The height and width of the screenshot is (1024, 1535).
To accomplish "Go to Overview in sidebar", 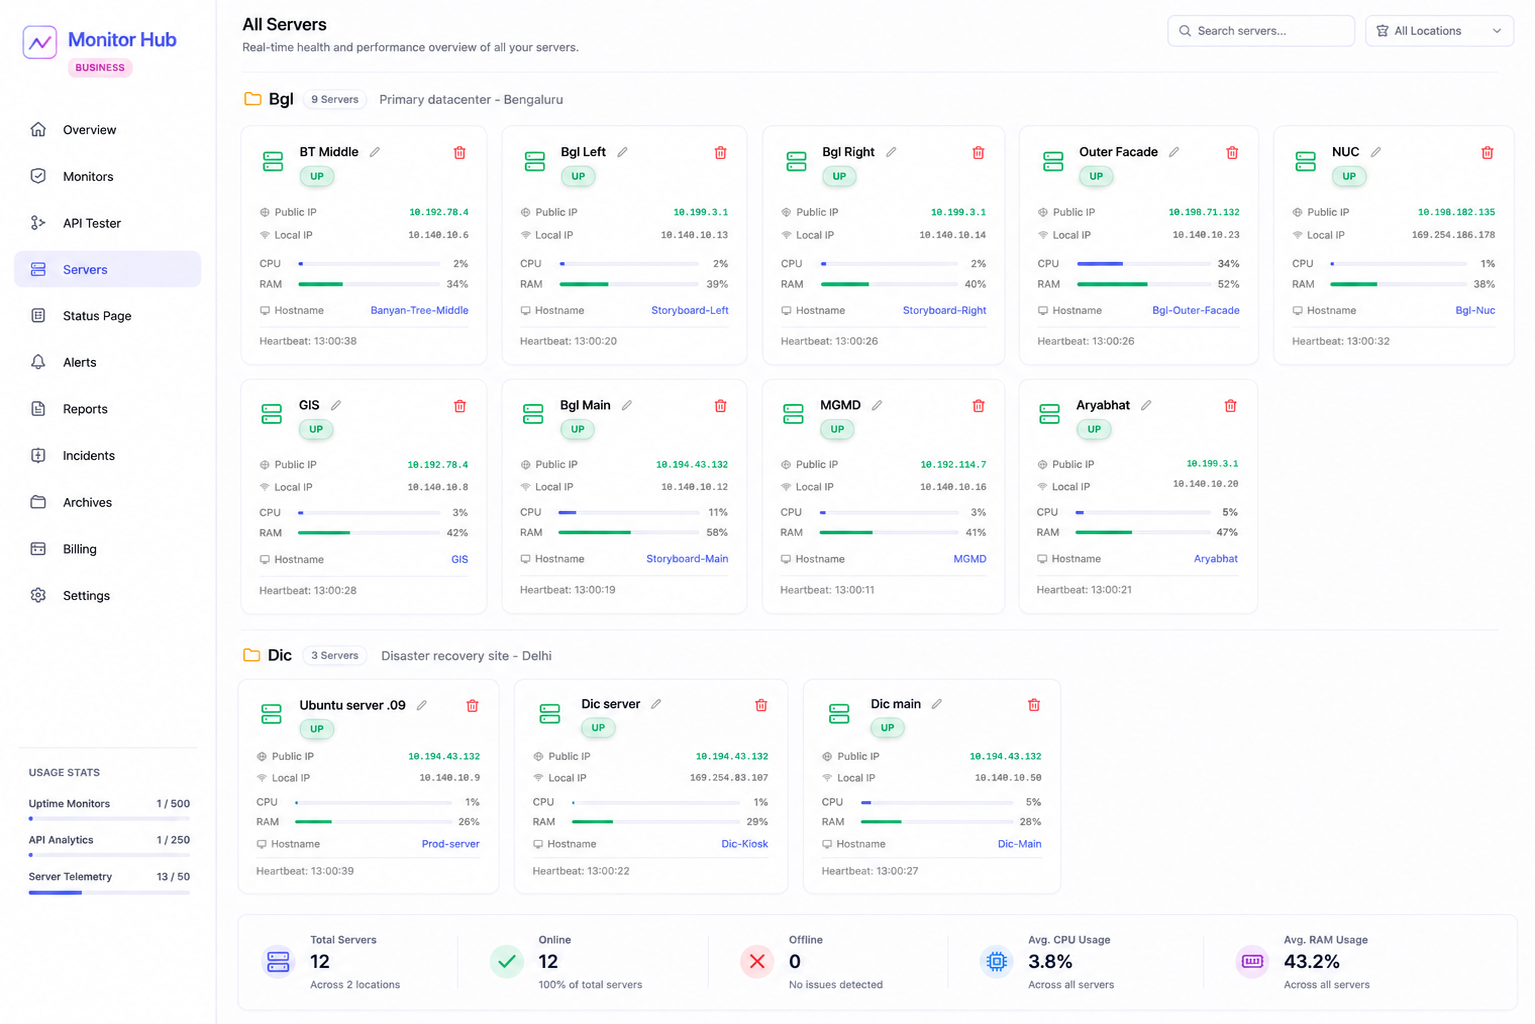I will tap(107, 130).
